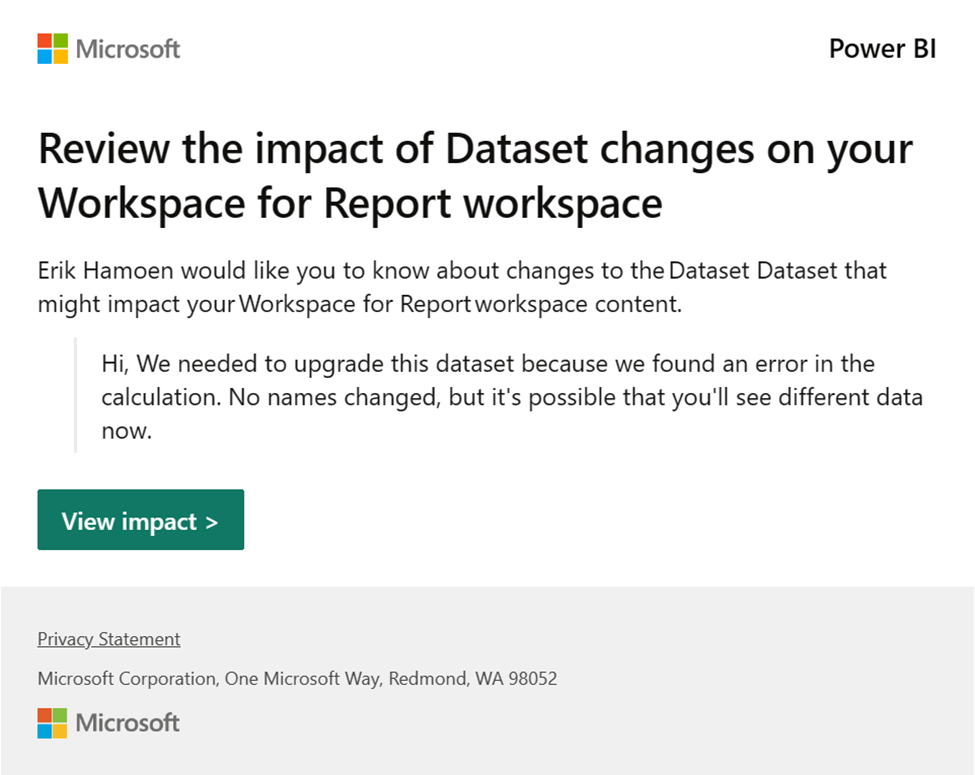Click the Microsoft four-square logo in the footer
975x775 pixels.
(52, 722)
